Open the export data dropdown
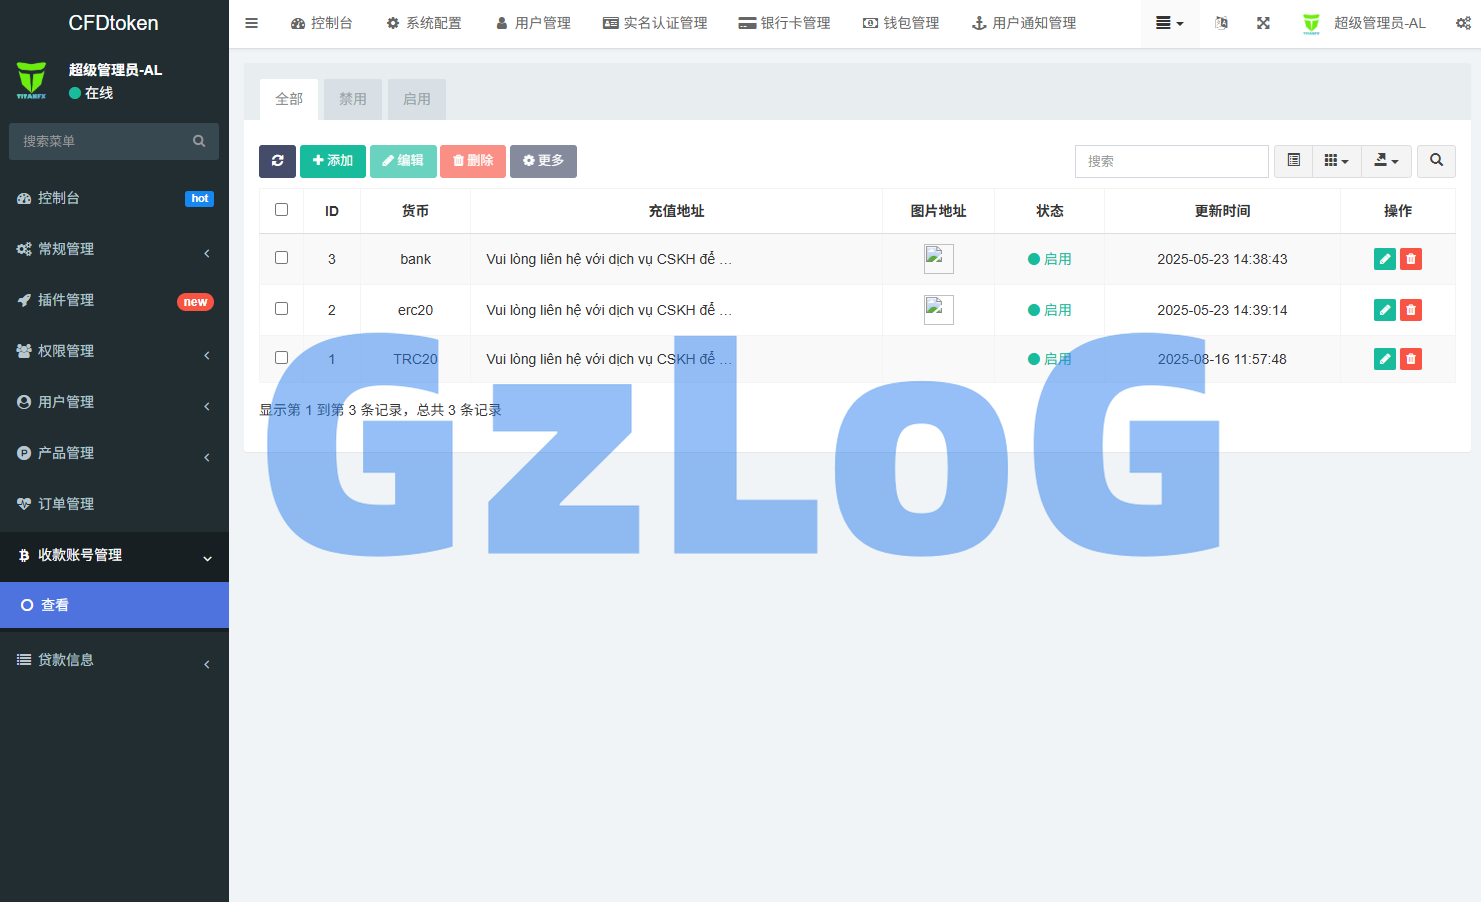Image resolution: width=1481 pixels, height=902 pixels. pyautogui.click(x=1386, y=161)
